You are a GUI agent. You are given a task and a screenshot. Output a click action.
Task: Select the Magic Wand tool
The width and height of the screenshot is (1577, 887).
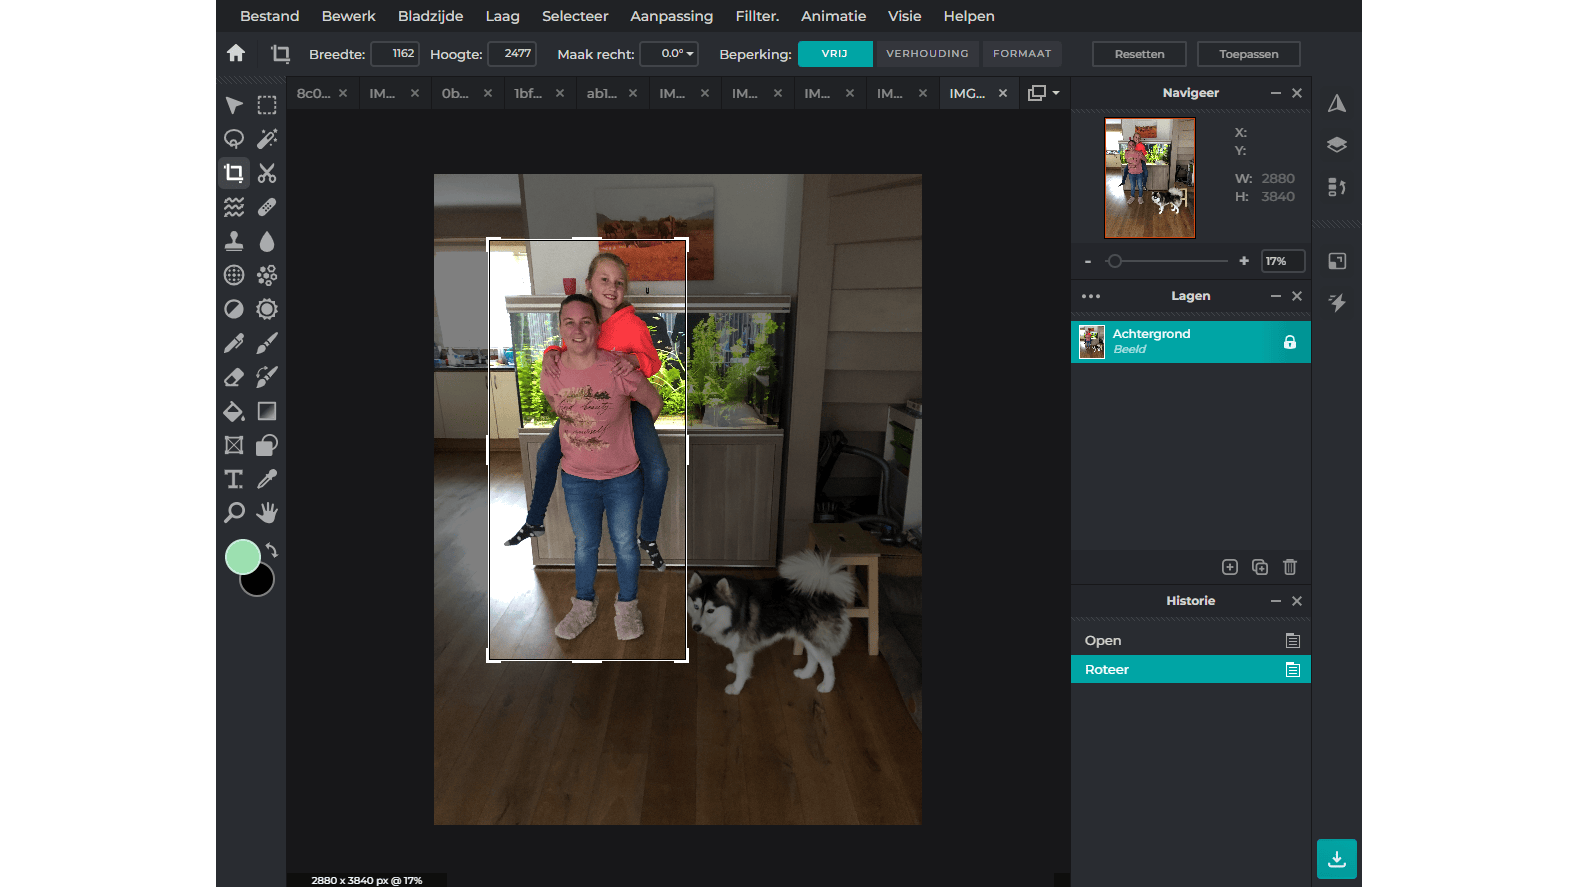(267, 139)
